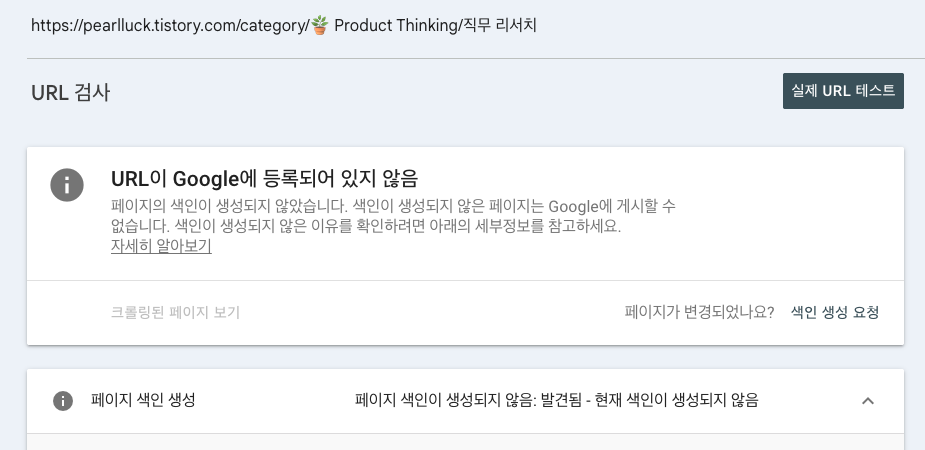
Task: Click the 페이지가 변경되었나요? prompt text
Action: coord(699,312)
